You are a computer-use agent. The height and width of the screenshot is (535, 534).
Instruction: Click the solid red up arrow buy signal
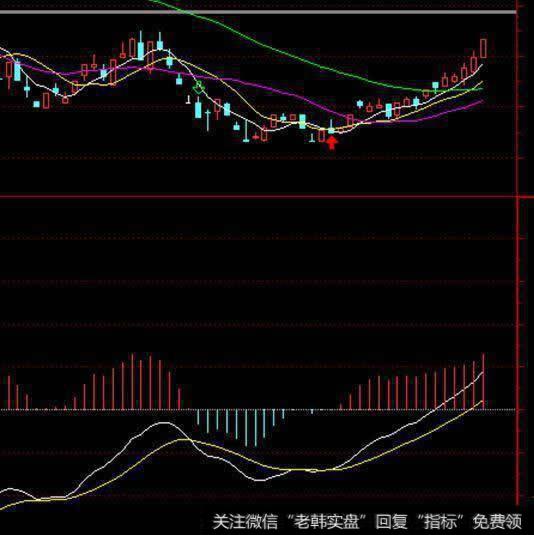(332, 143)
